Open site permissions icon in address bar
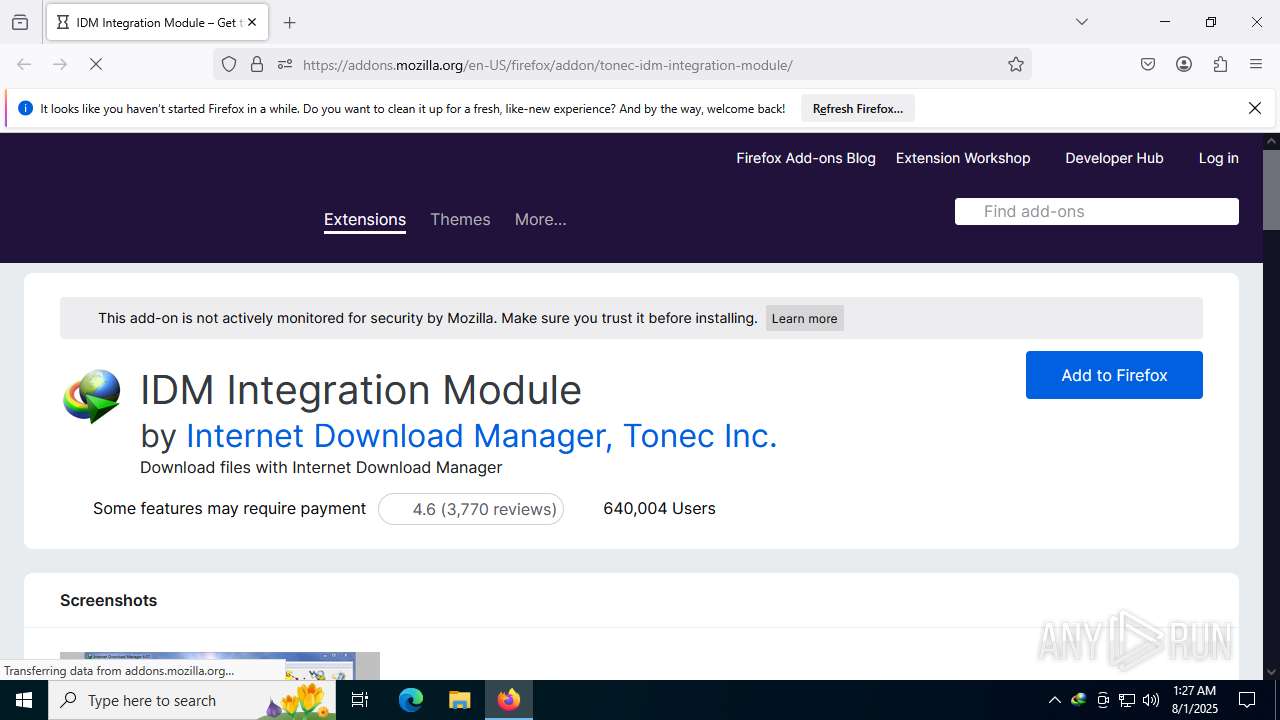This screenshot has height=720, width=1280. pos(285,64)
